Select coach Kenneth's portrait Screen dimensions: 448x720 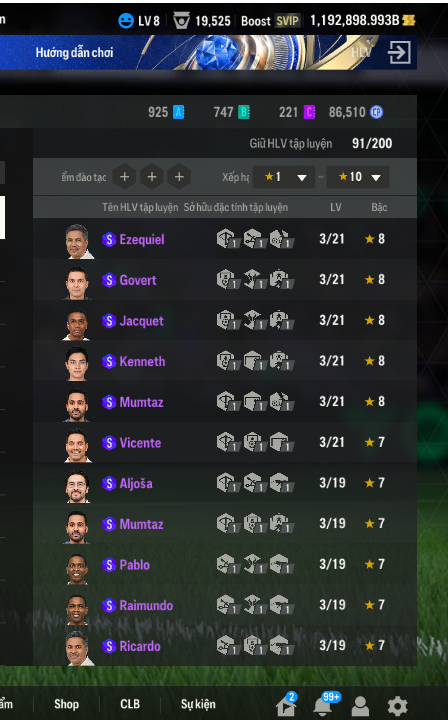[x=76, y=363]
